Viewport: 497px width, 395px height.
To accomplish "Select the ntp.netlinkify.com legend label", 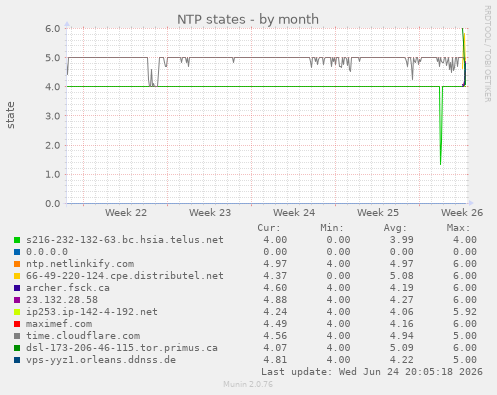I will click(80, 264).
